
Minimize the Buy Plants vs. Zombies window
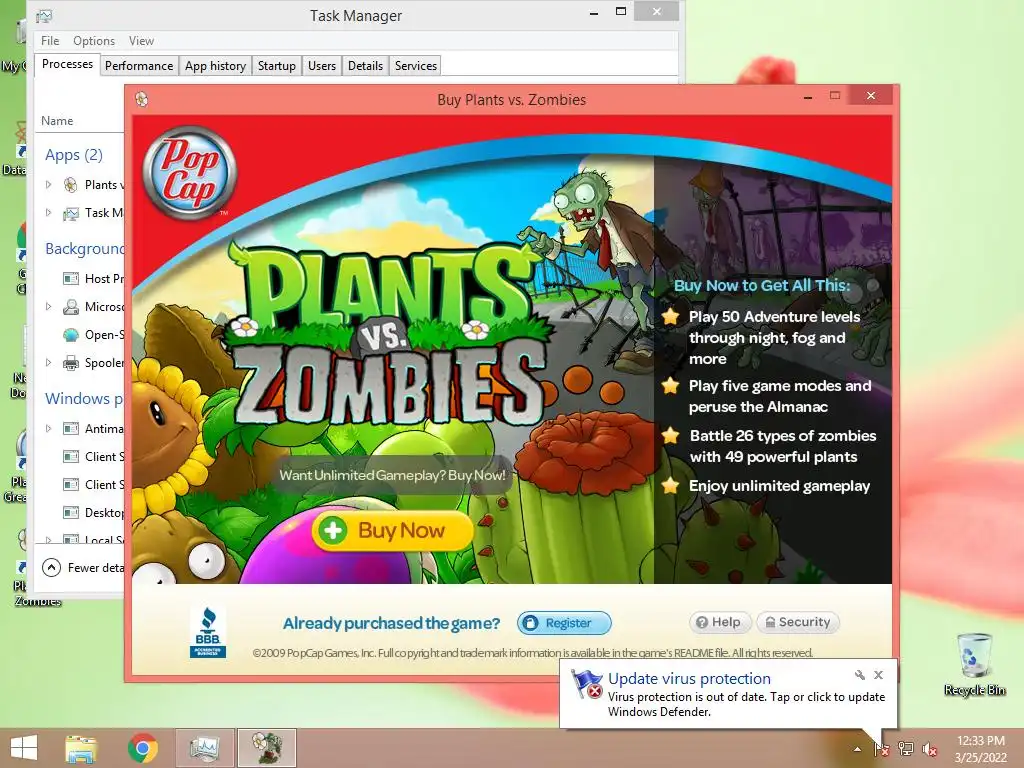(x=808, y=97)
